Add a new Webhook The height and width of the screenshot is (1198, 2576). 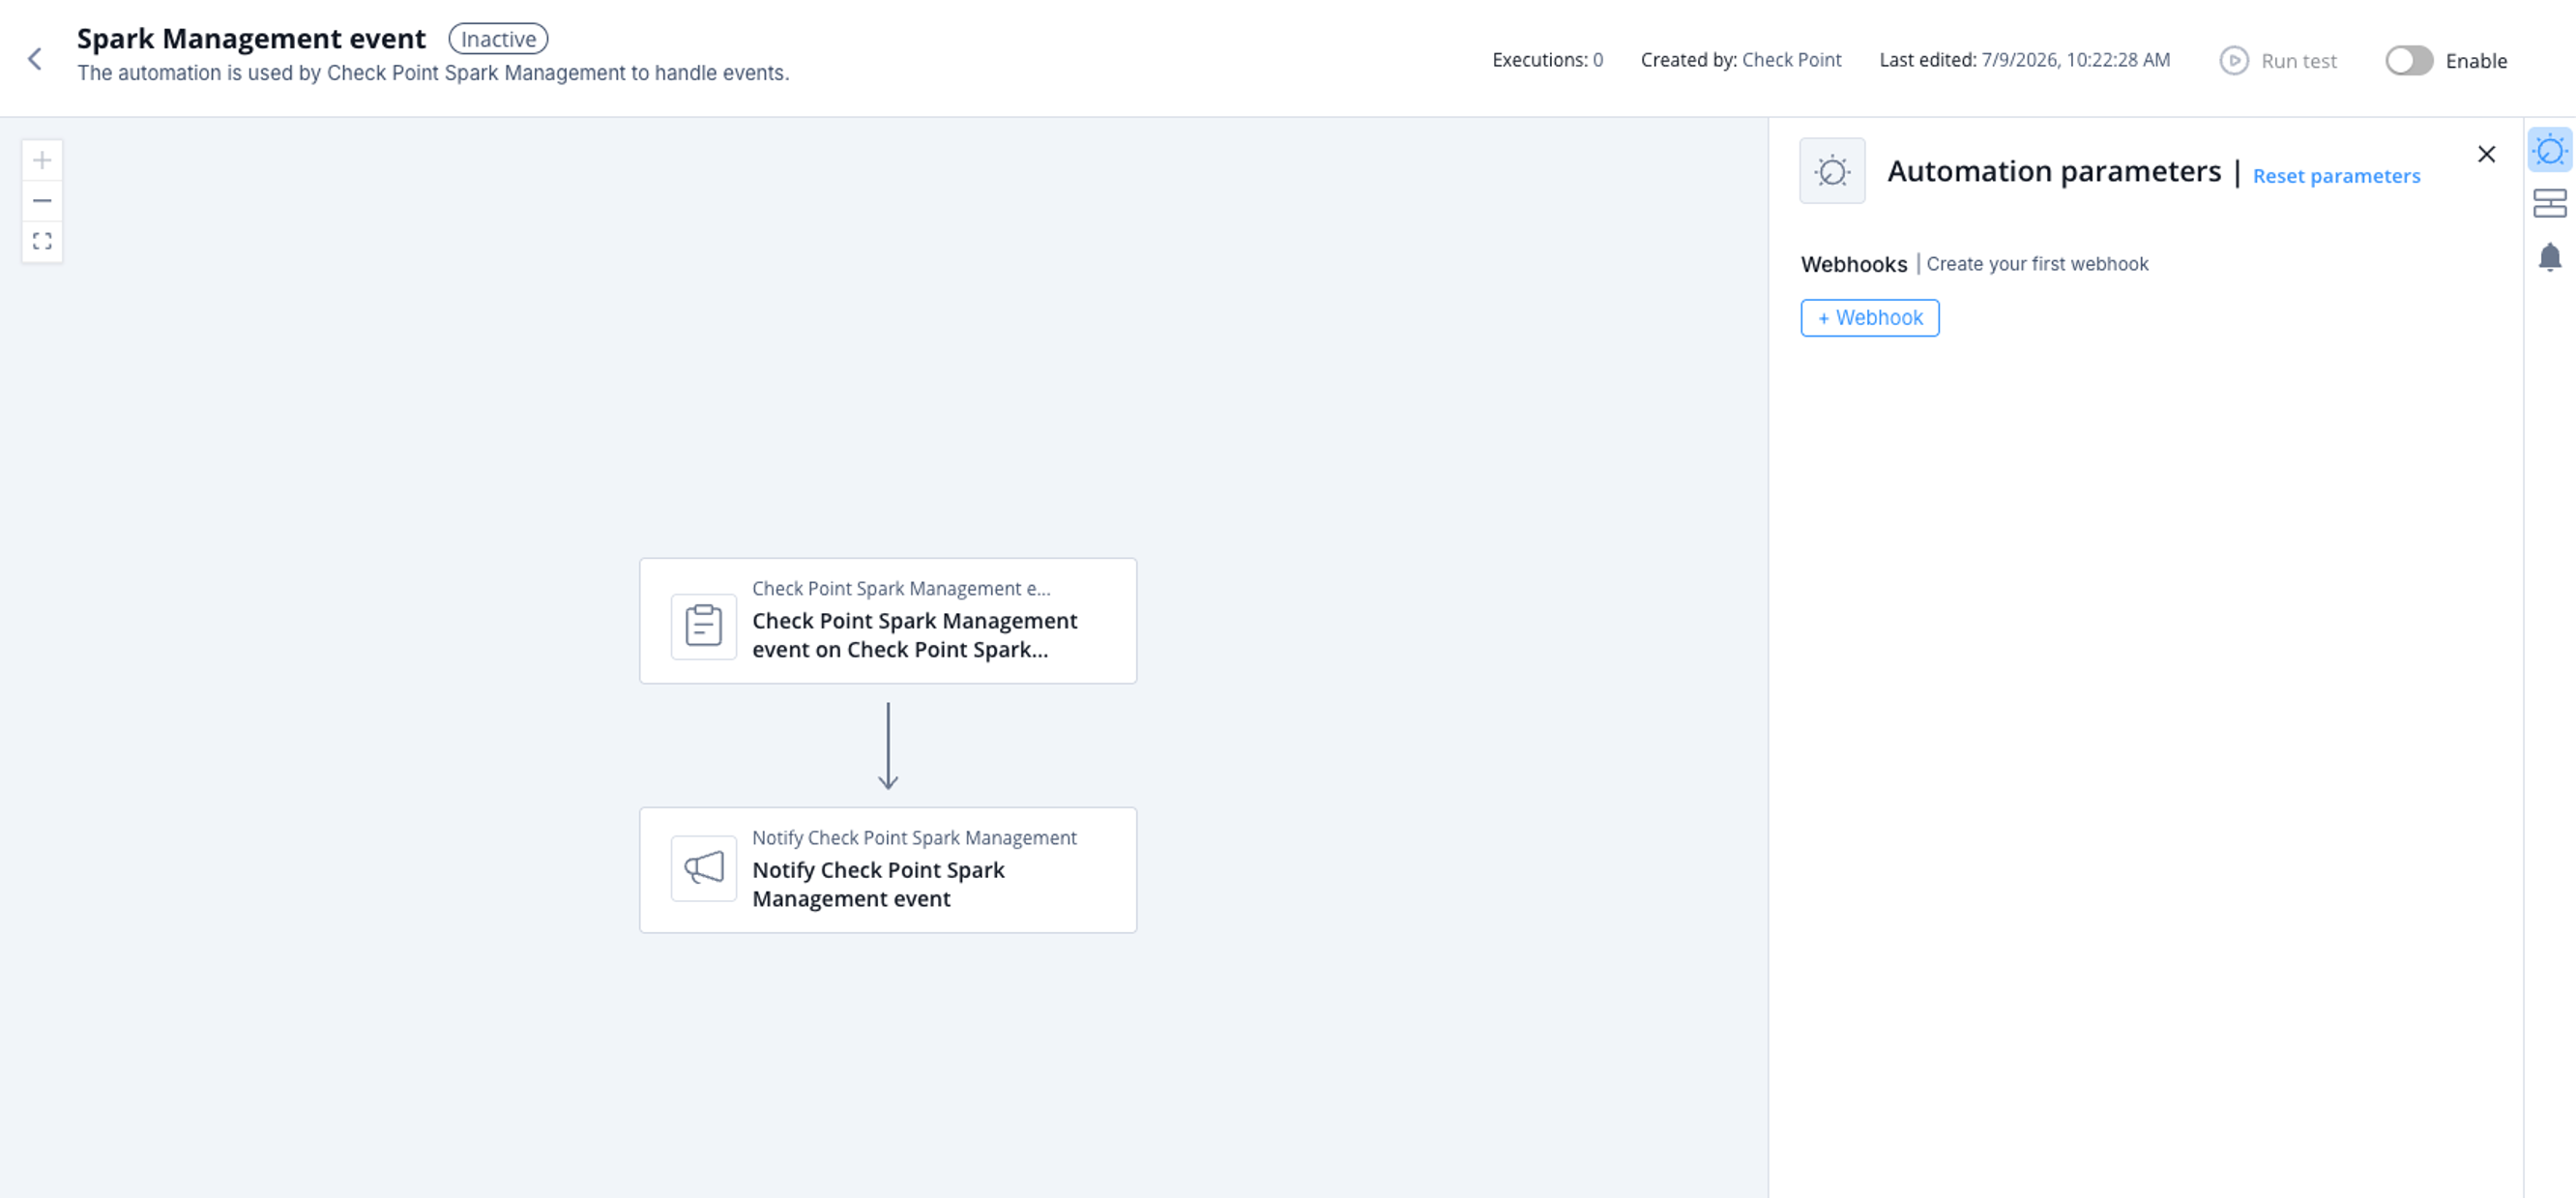point(1869,318)
